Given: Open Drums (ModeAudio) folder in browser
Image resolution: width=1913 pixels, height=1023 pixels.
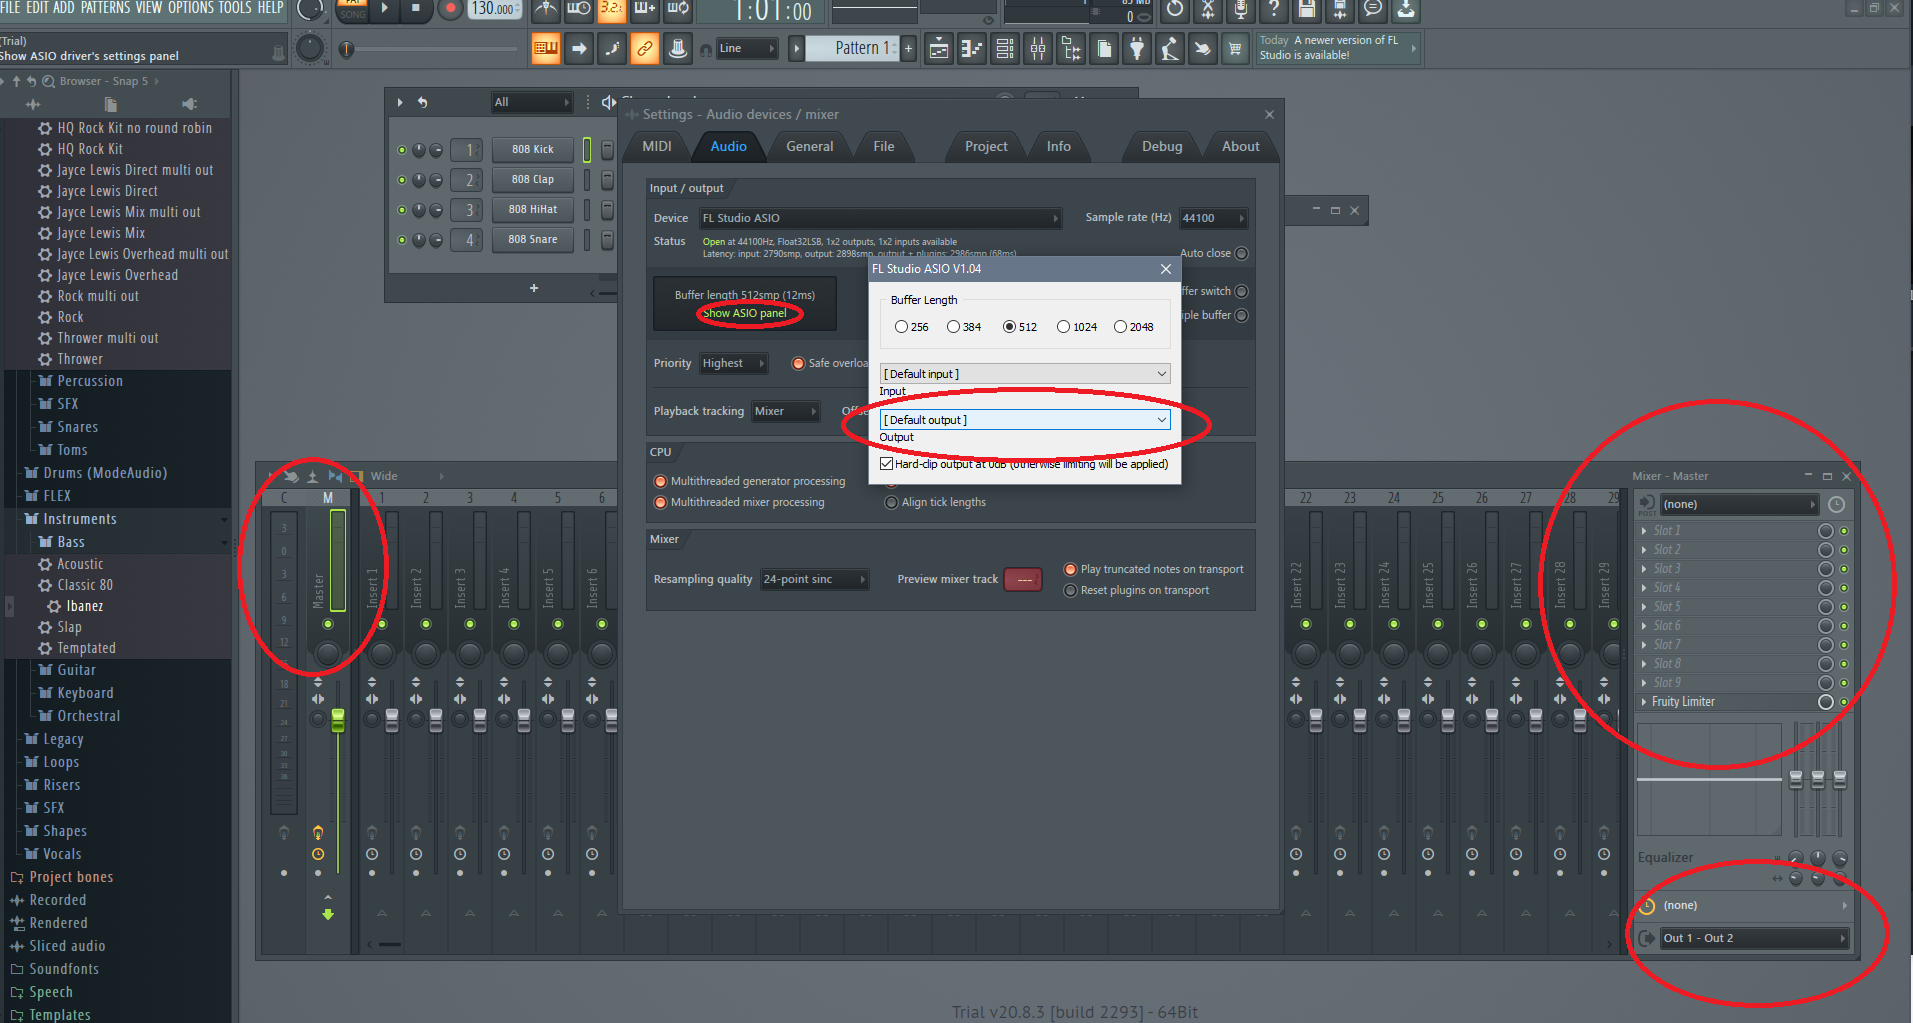Looking at the screenshot, I should pyautogui.click(x=105, y=473).
